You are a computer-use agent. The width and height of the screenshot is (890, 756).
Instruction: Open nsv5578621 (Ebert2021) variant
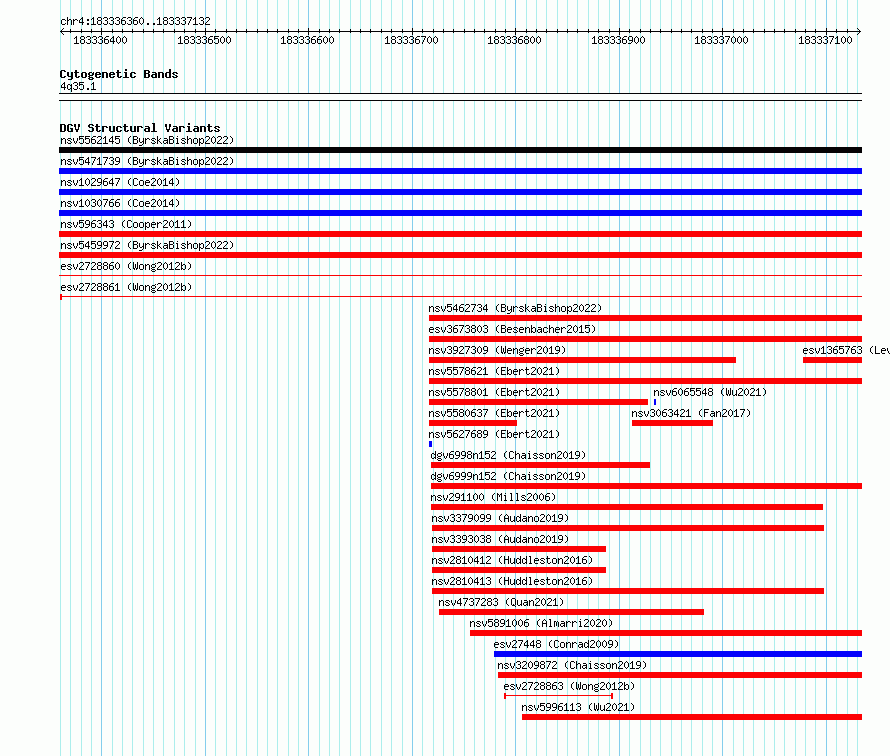494,371
